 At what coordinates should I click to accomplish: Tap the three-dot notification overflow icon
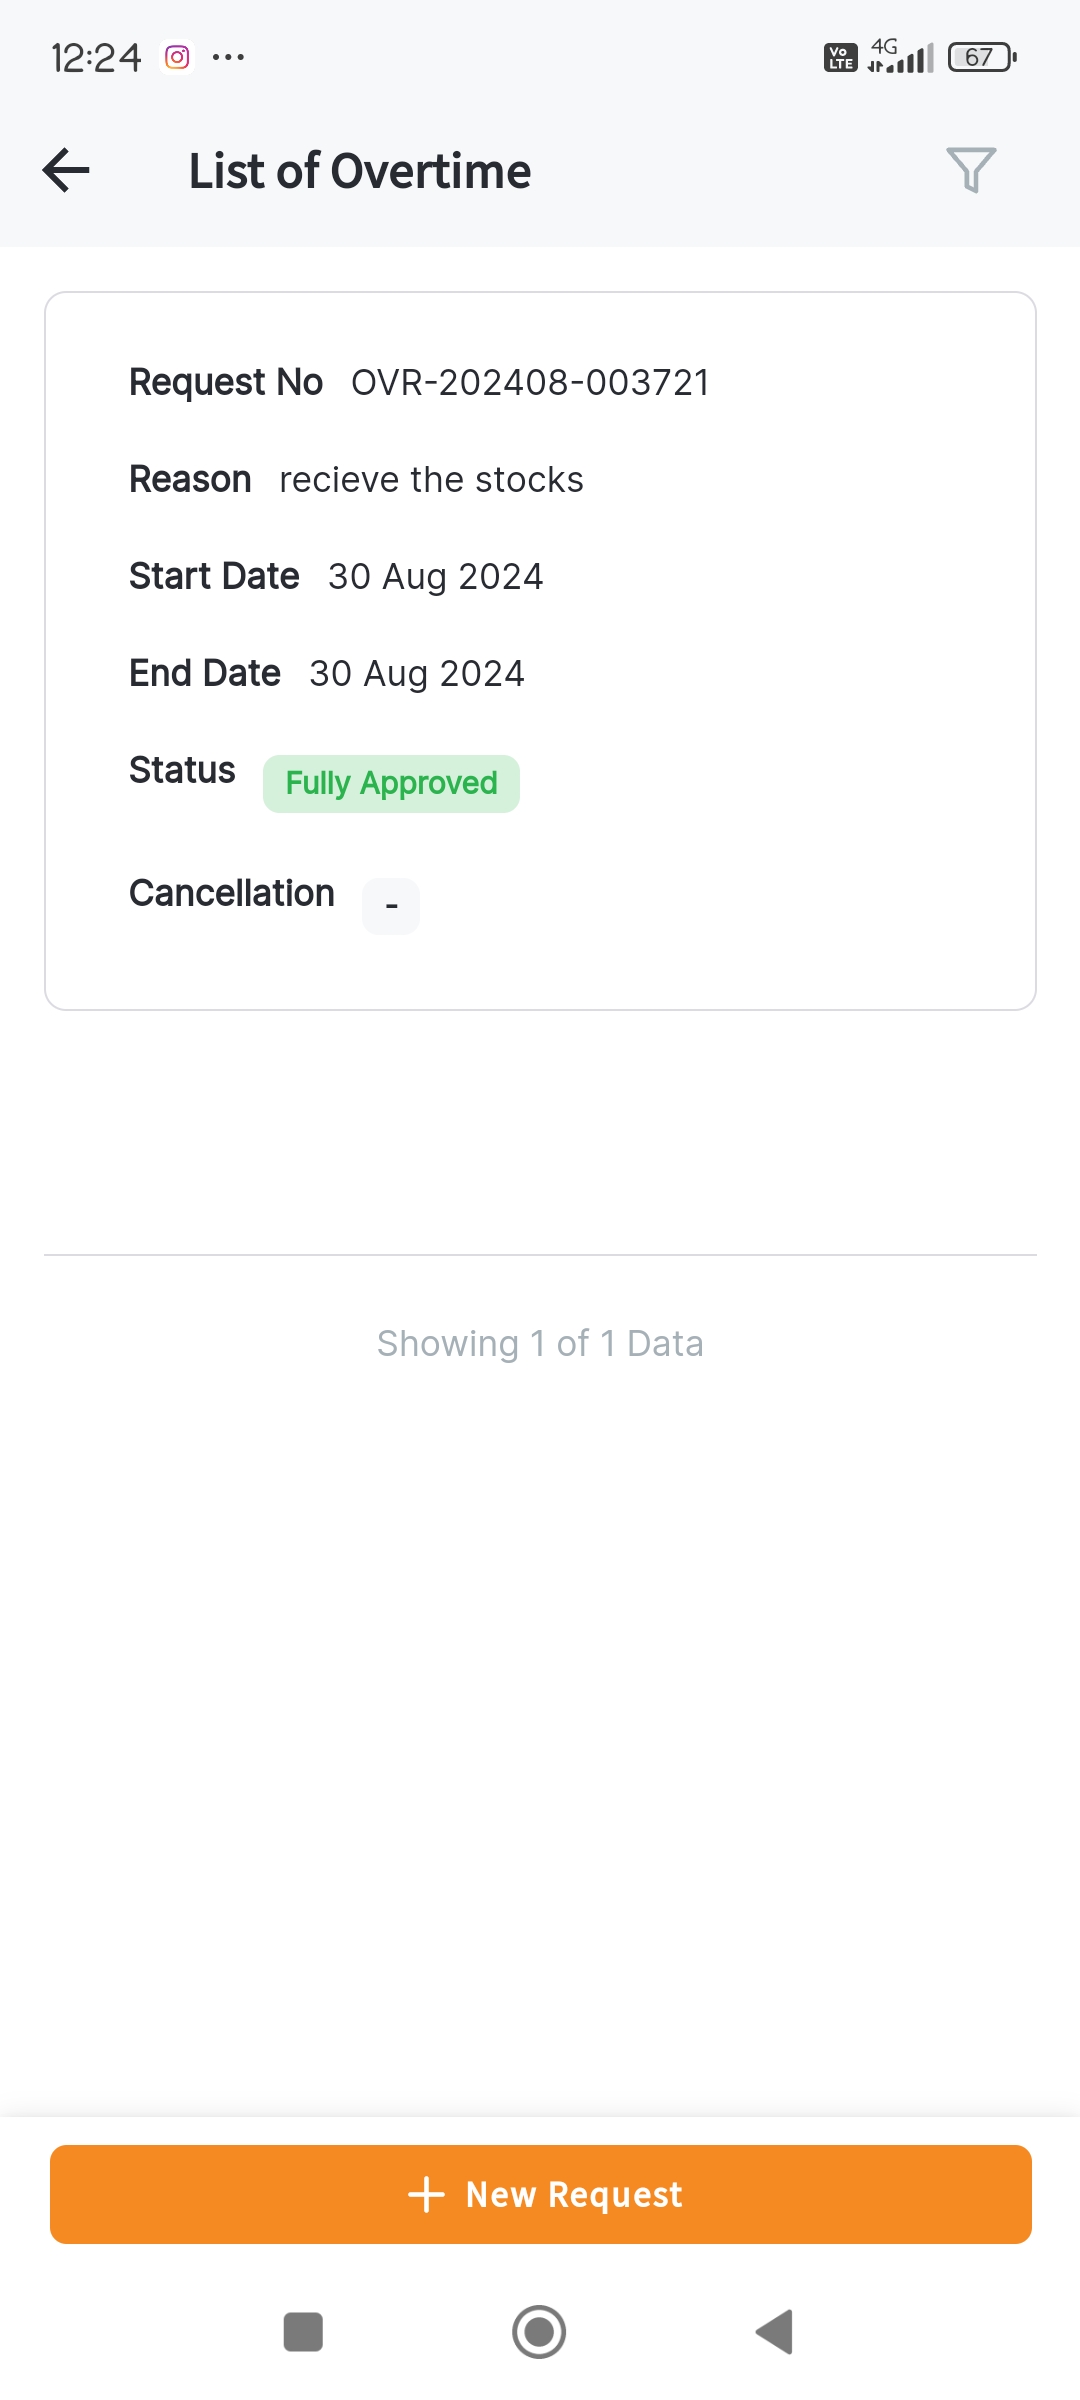pyautogui.click(x=228, y=58)
